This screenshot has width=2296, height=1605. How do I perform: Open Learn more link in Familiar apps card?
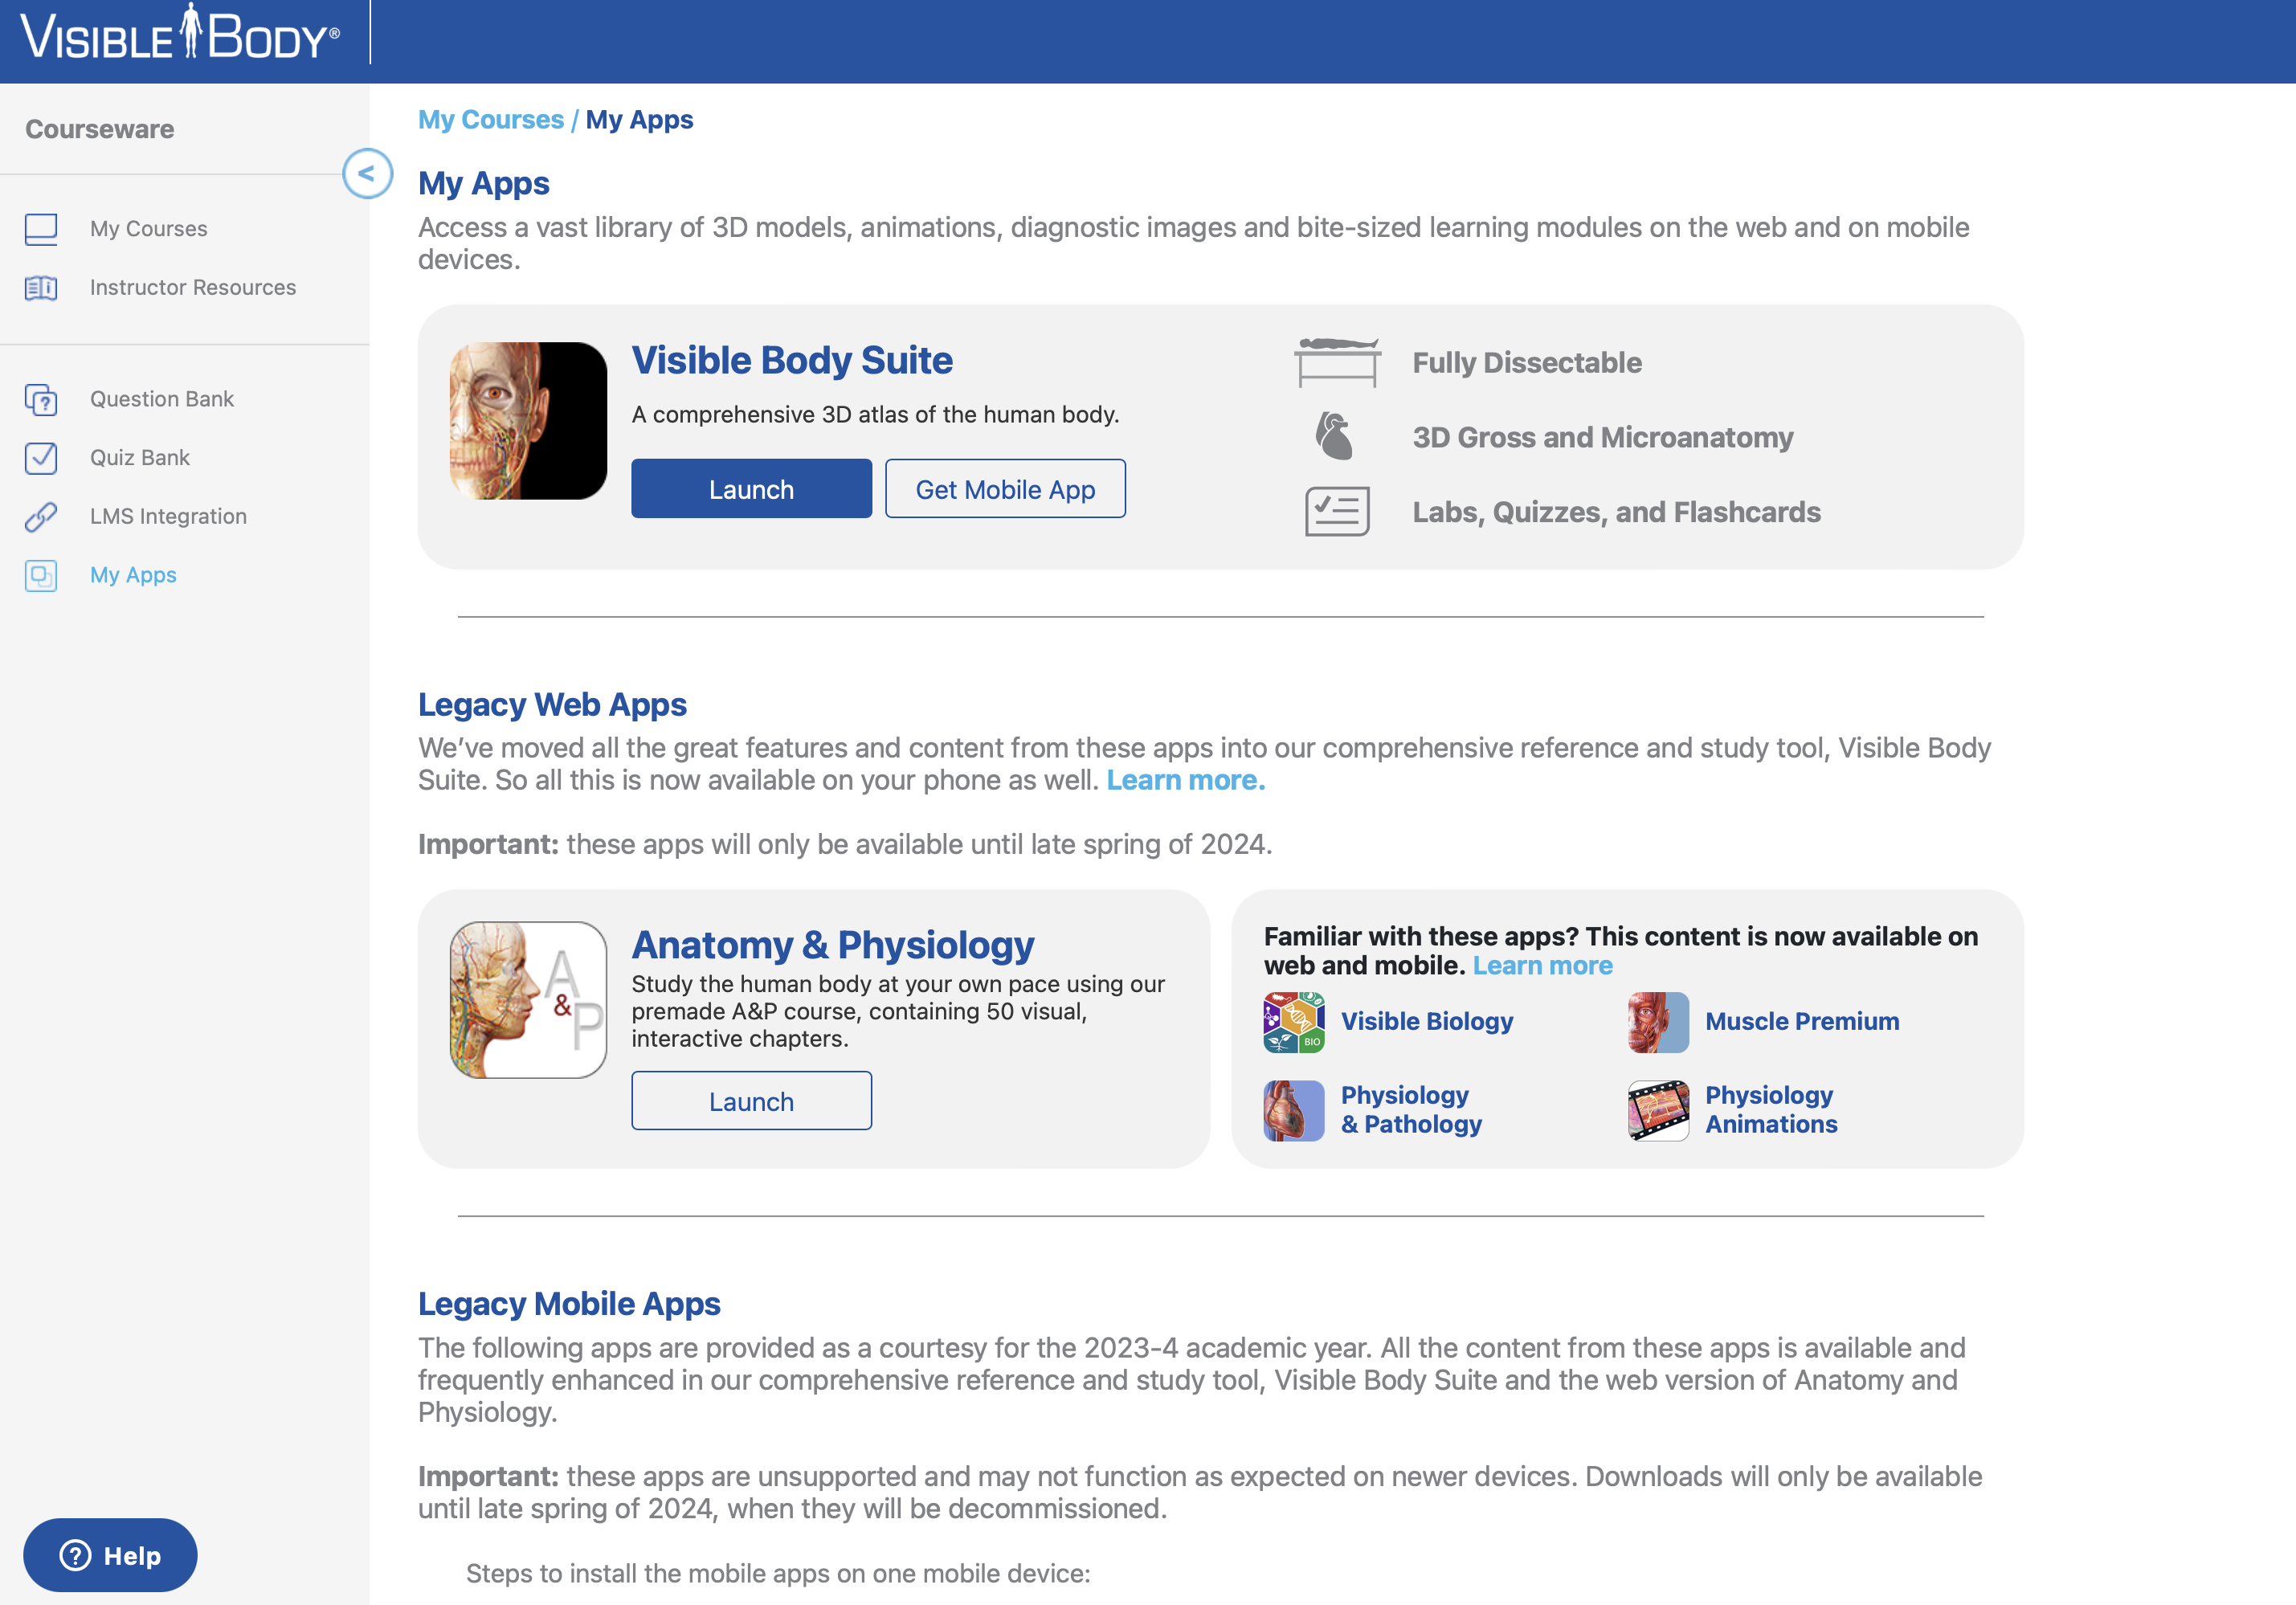(x=1542, y=966)
